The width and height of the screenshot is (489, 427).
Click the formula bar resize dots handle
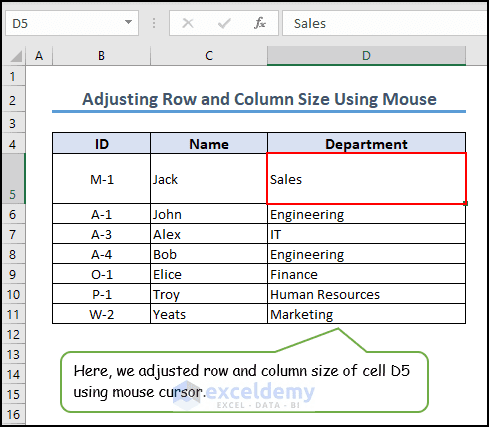pyautogui.click(x=154, y=23)
